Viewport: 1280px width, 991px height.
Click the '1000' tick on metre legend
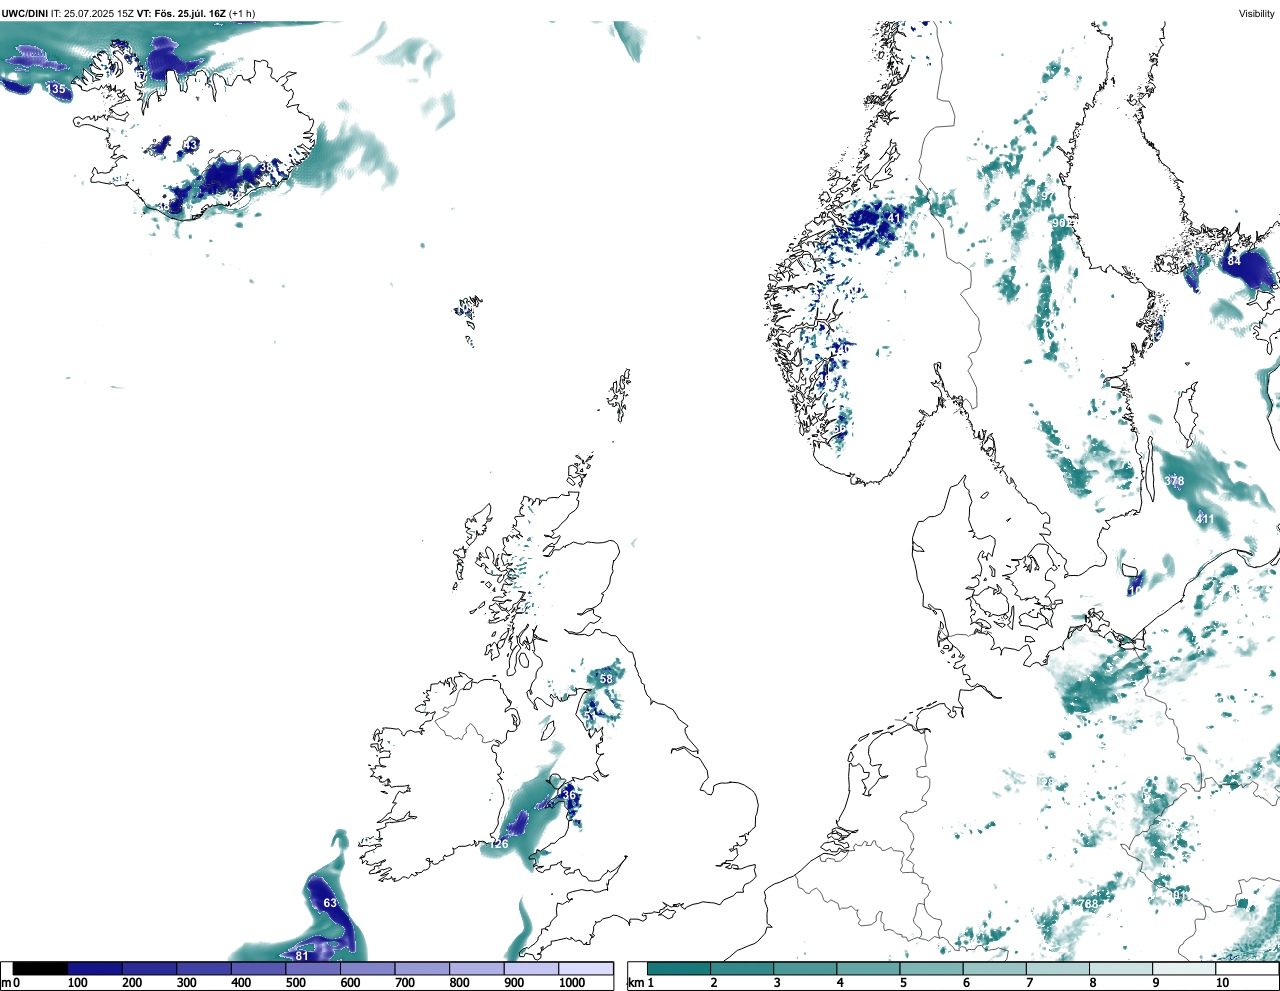click(572, 984)
